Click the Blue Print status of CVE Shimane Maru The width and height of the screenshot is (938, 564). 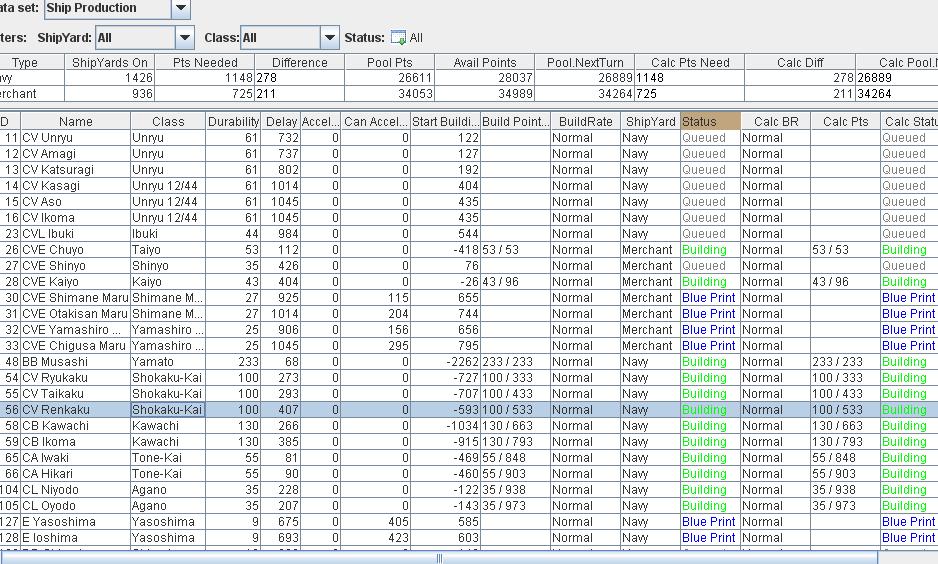click(708, 298)
